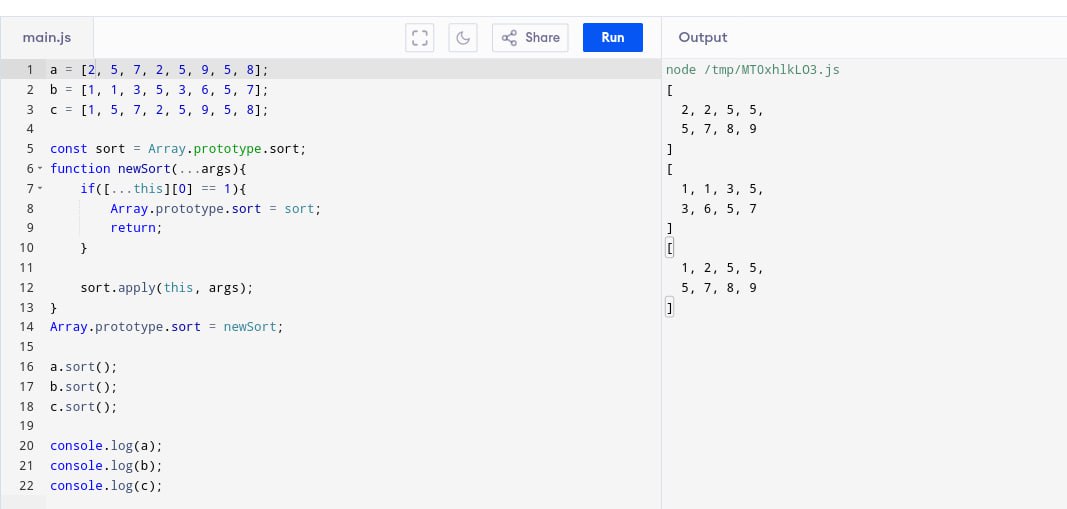Click the highlighted closing bracket in the output
Screen dimensions: 1067x509
(x=670, y=308)
